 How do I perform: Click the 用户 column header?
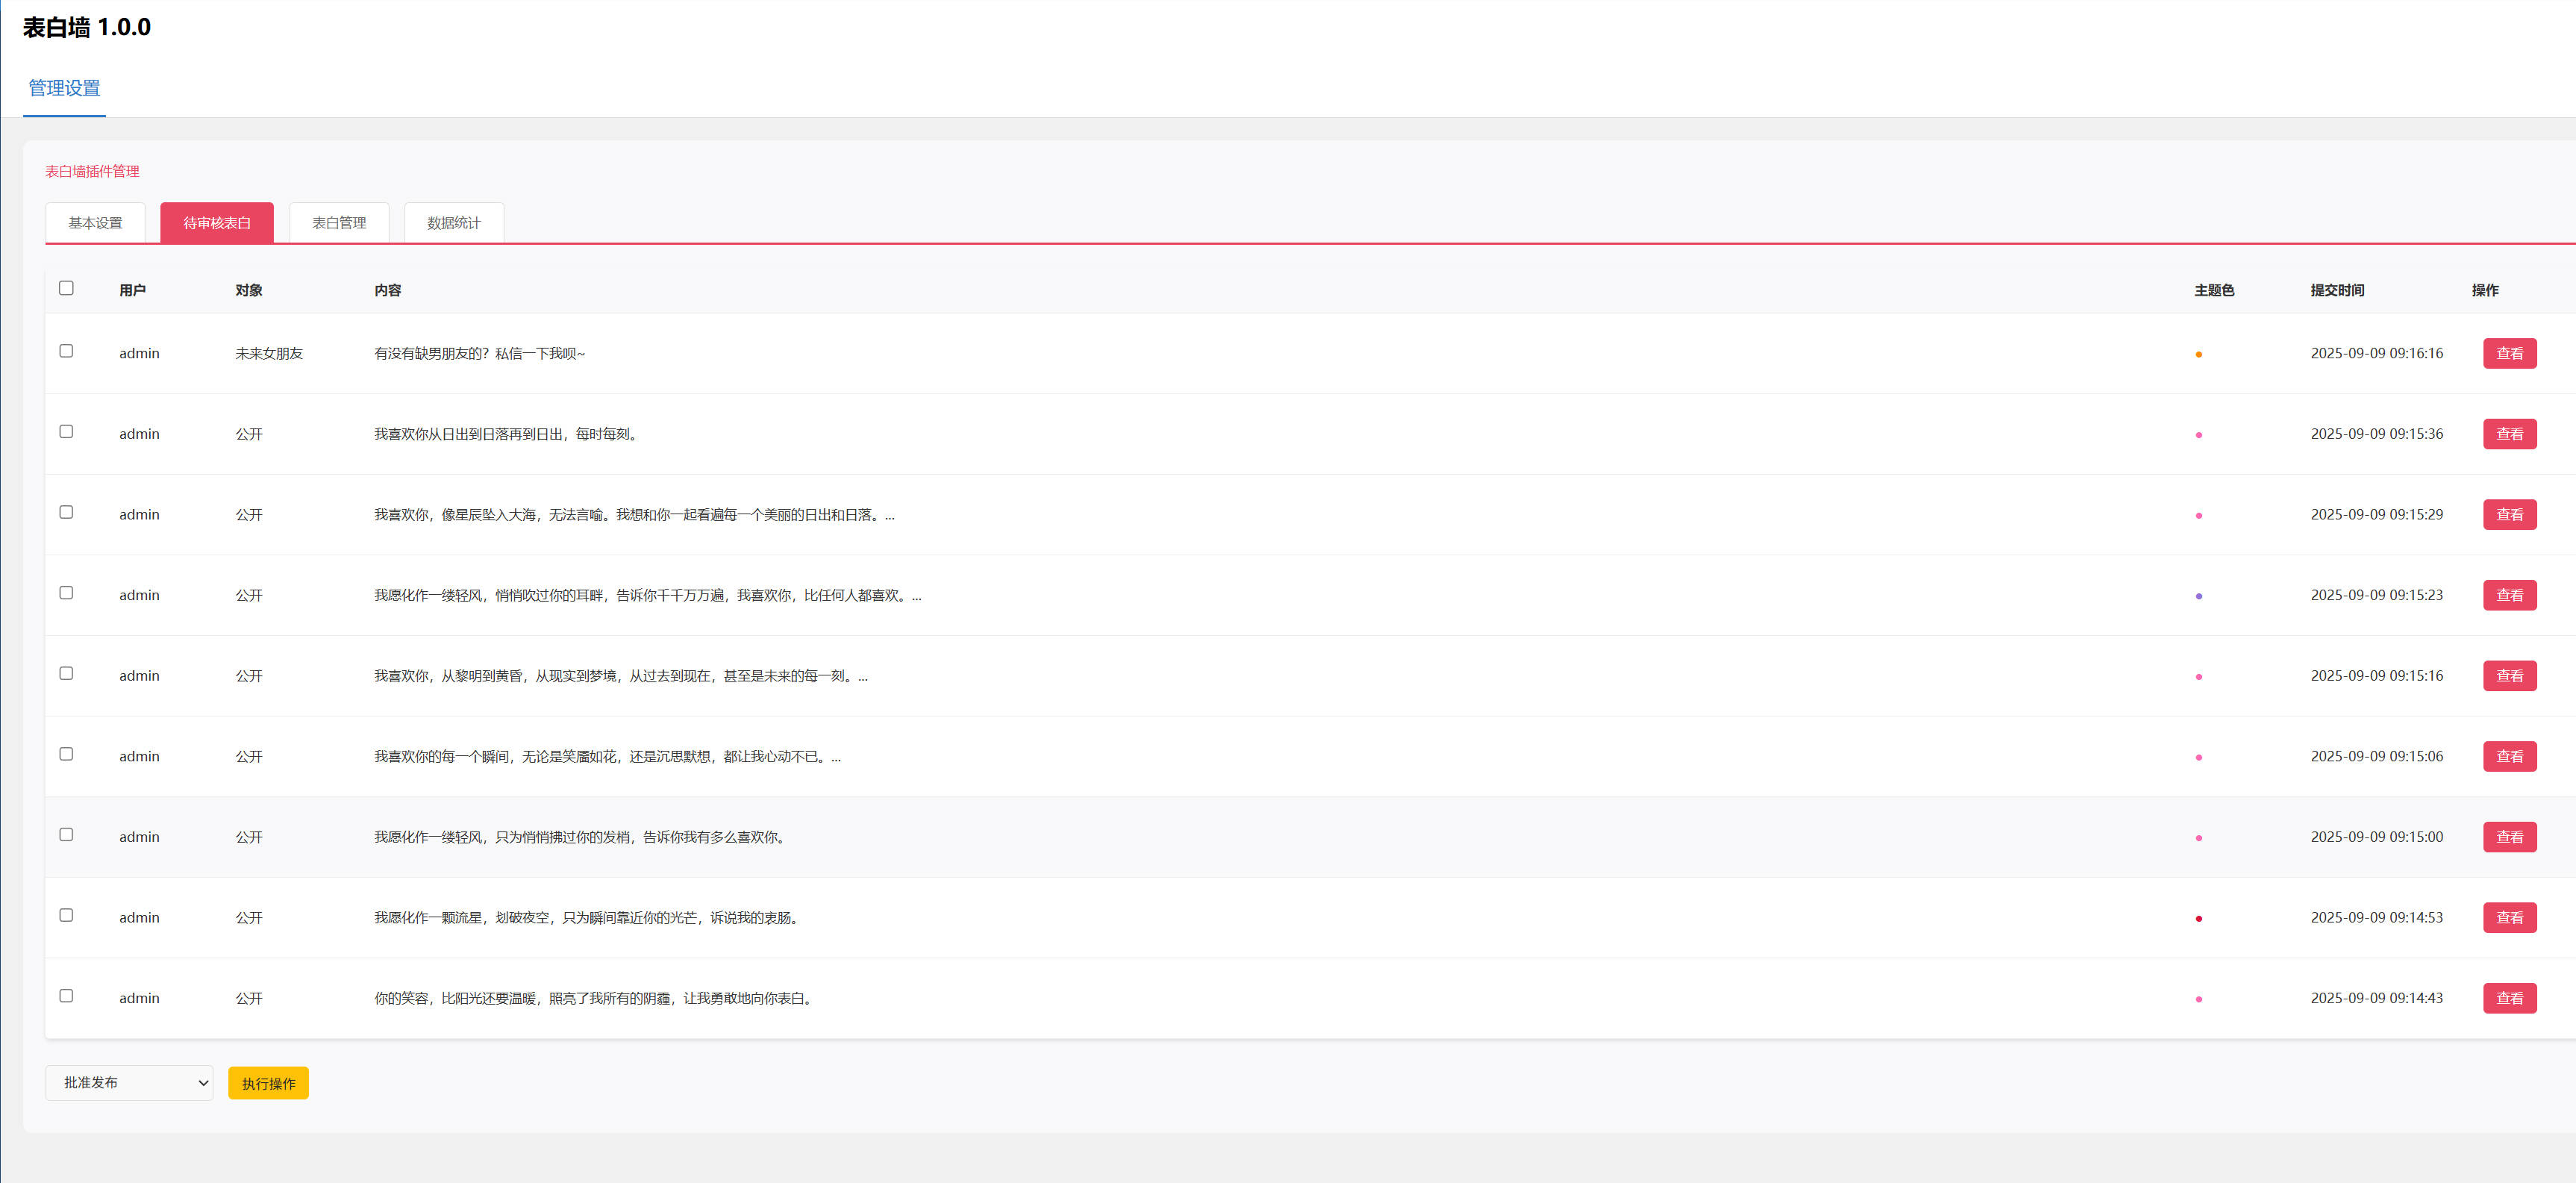[x=132, y=290]
